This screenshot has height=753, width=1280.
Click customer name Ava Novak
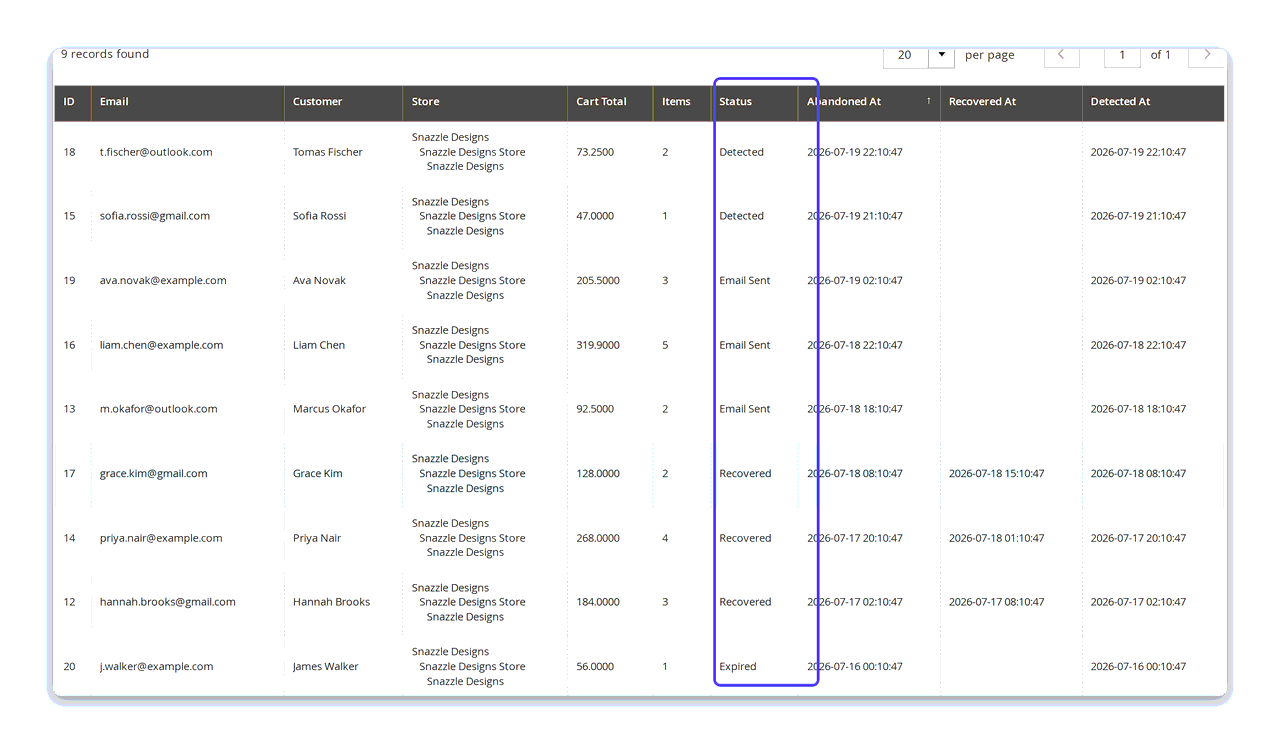click(x=319, y=281)
